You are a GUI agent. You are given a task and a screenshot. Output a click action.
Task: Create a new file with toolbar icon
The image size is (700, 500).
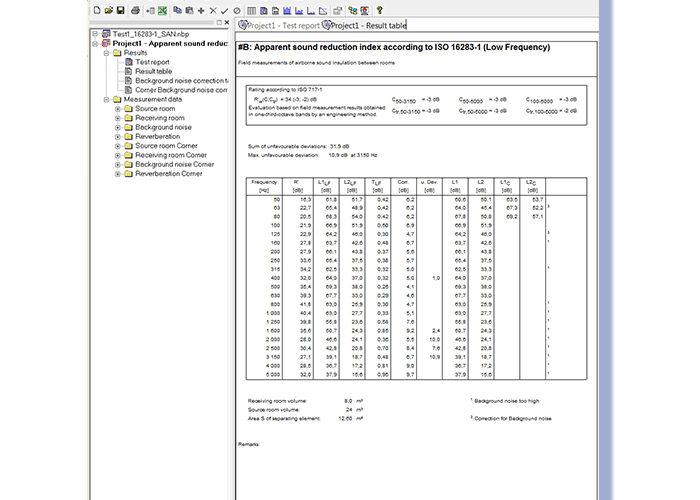pyautogui.click(x=97, y=10)
